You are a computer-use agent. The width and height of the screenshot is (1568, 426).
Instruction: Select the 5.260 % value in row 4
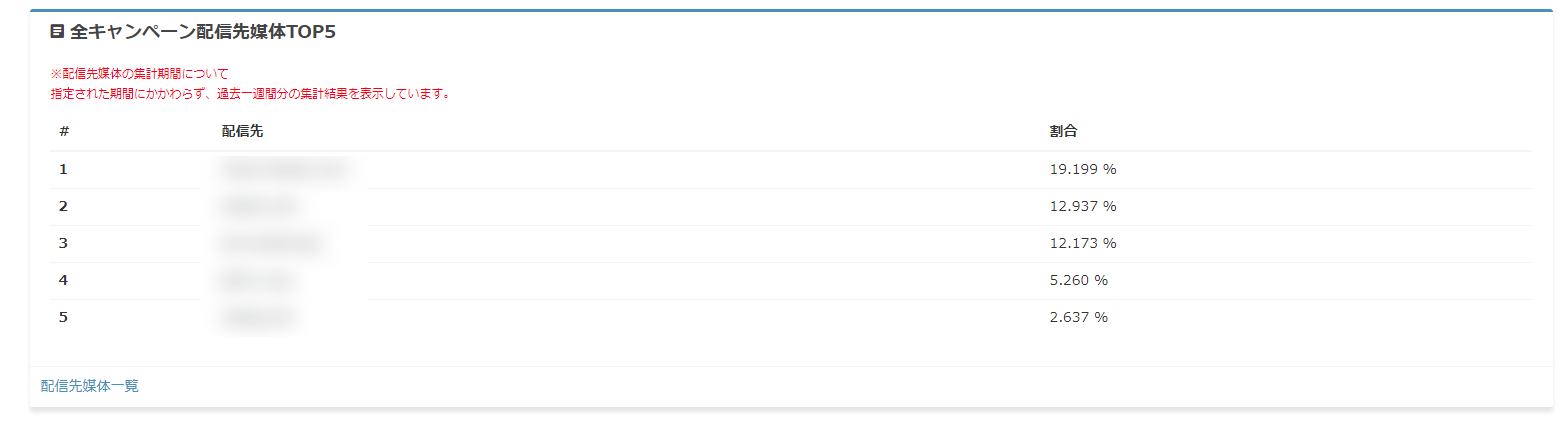(x=1078, y=280)
